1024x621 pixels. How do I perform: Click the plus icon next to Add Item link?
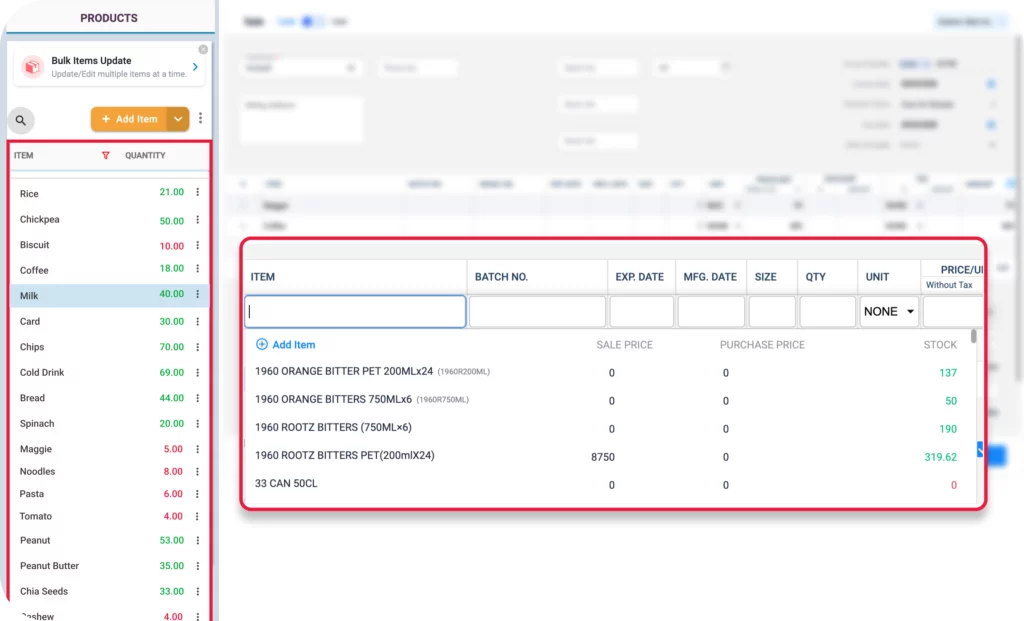(262, 345)
